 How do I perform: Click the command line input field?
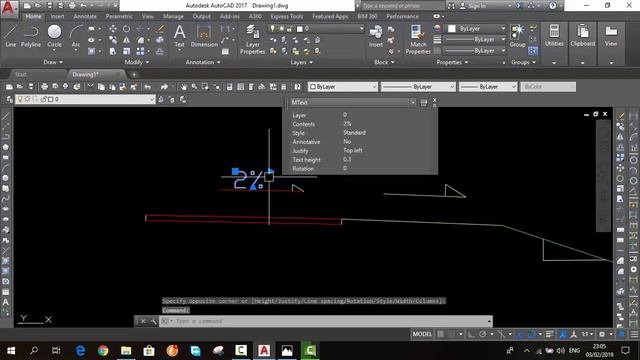click(327, 321)
